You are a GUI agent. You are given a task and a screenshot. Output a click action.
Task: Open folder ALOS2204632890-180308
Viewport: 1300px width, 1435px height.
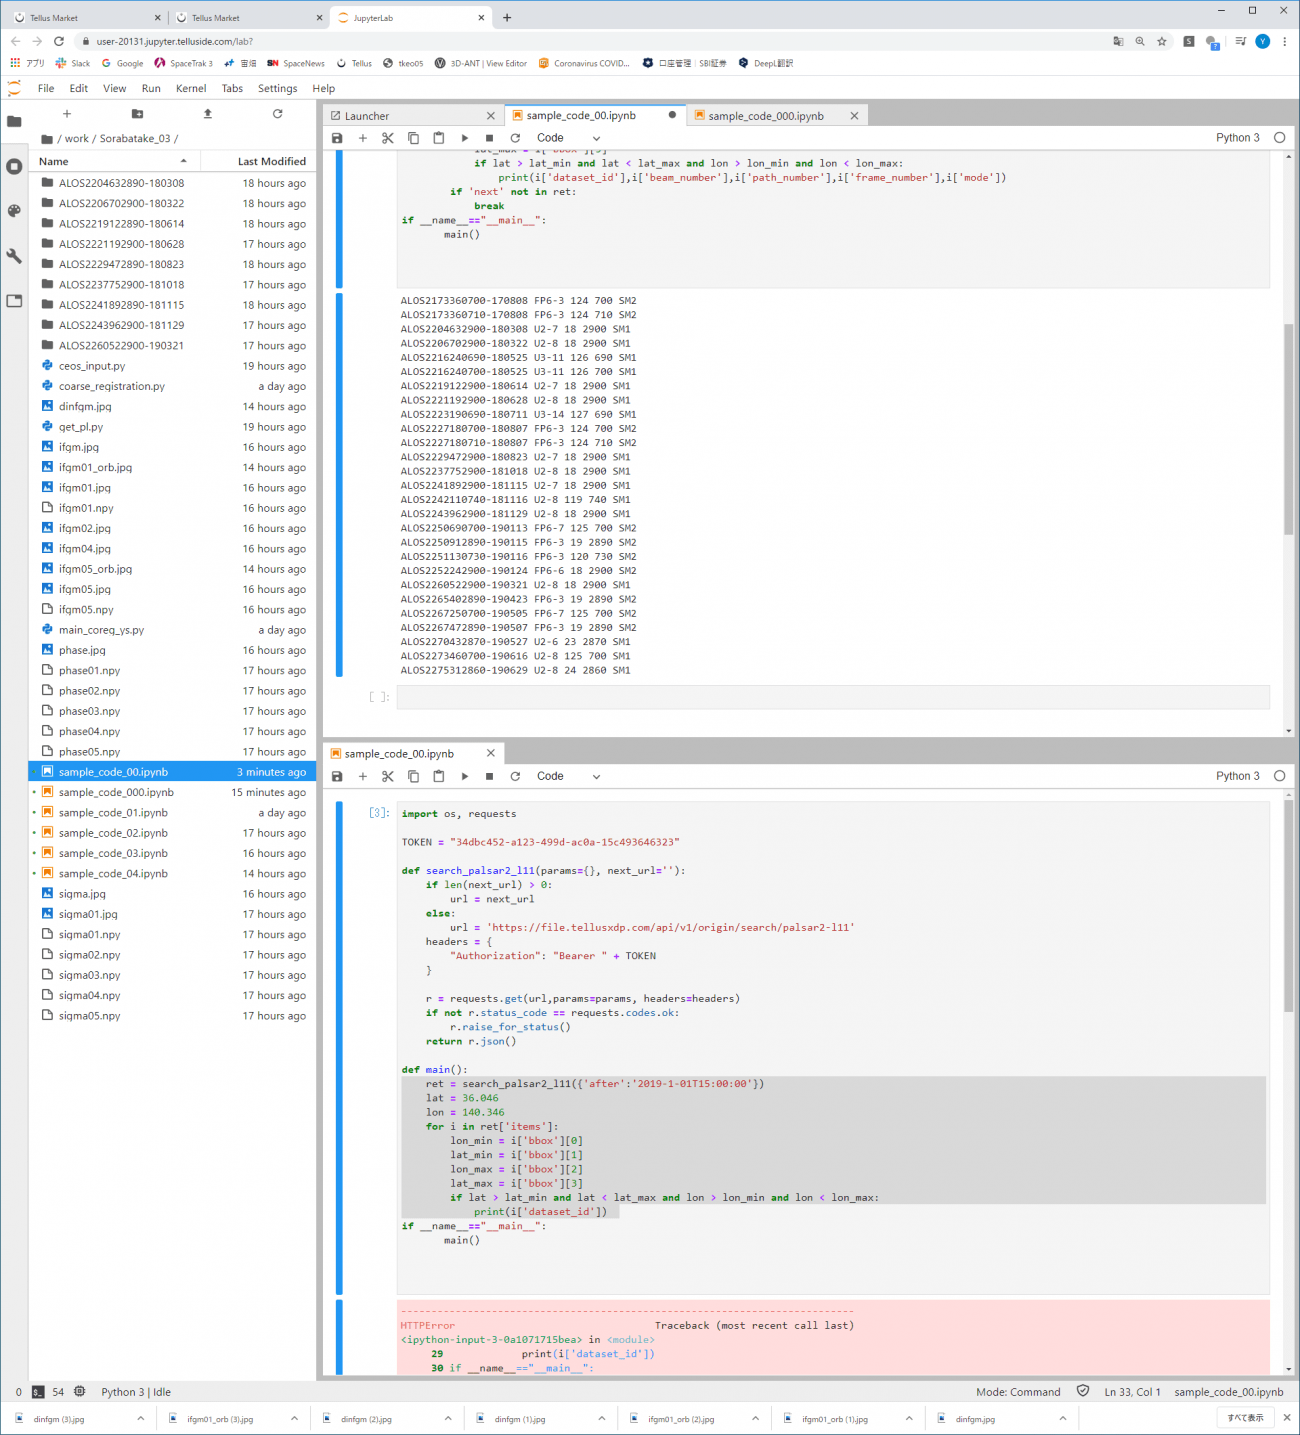click(x=172, y=183)
